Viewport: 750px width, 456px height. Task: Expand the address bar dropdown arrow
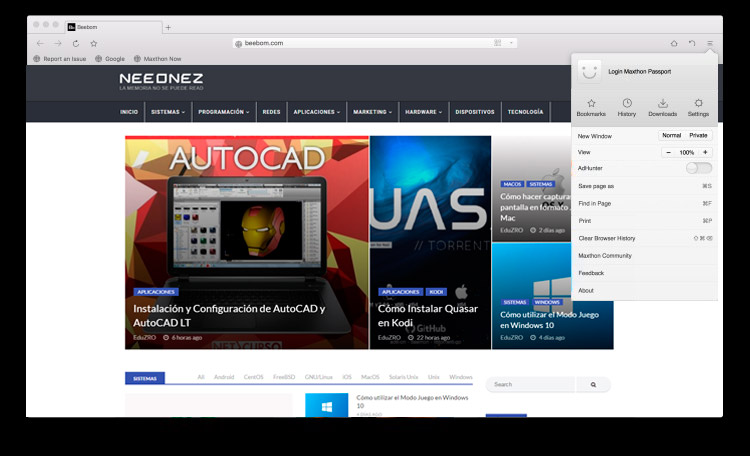(x=511, y=43)
